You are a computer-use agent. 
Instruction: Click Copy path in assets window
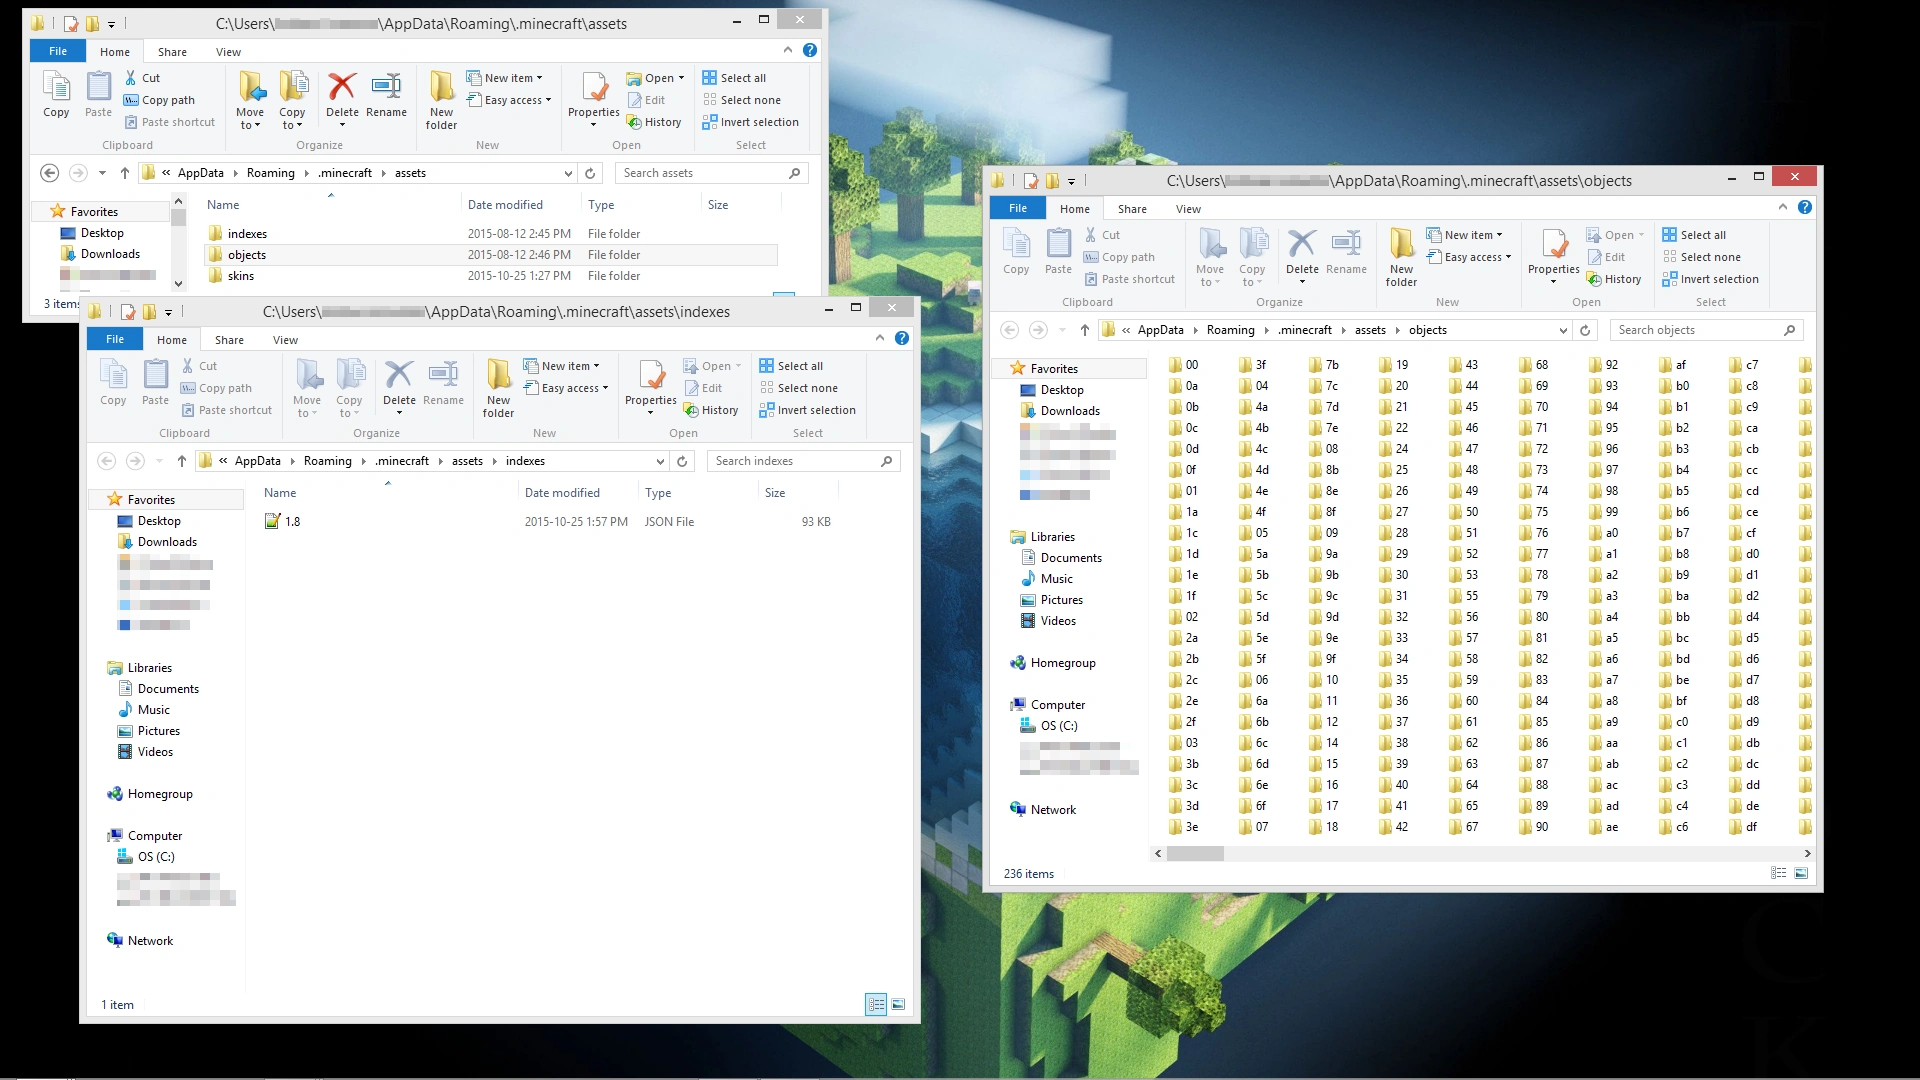[167, 100]
